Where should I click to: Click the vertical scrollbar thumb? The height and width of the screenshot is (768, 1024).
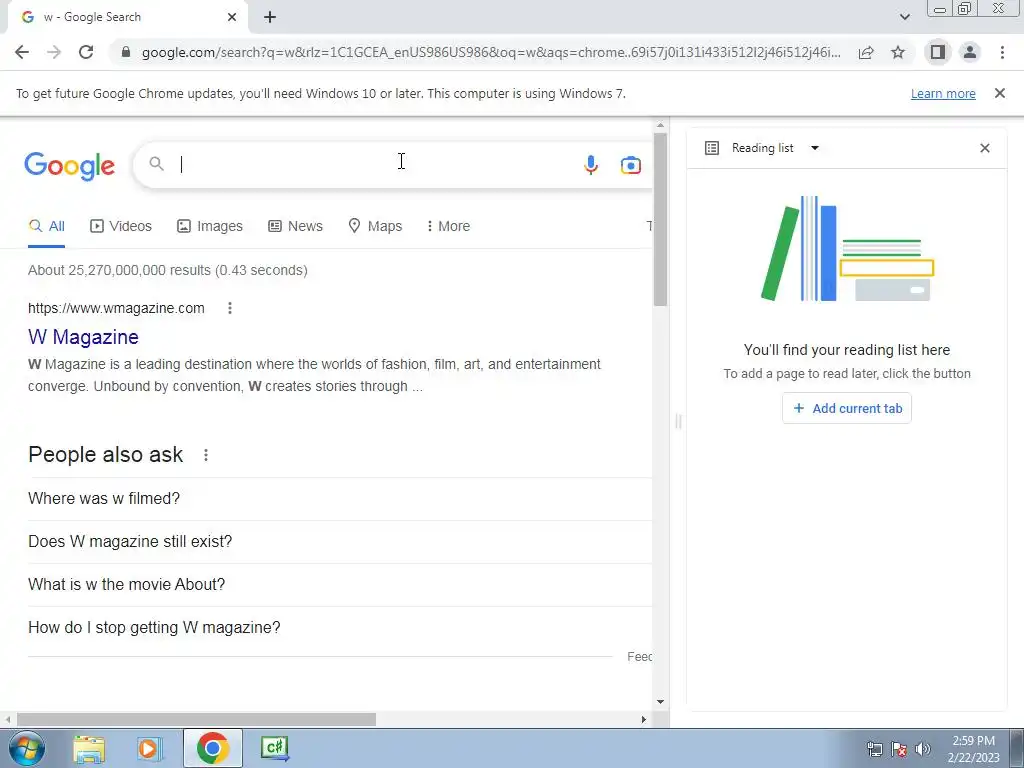point(660,219)
